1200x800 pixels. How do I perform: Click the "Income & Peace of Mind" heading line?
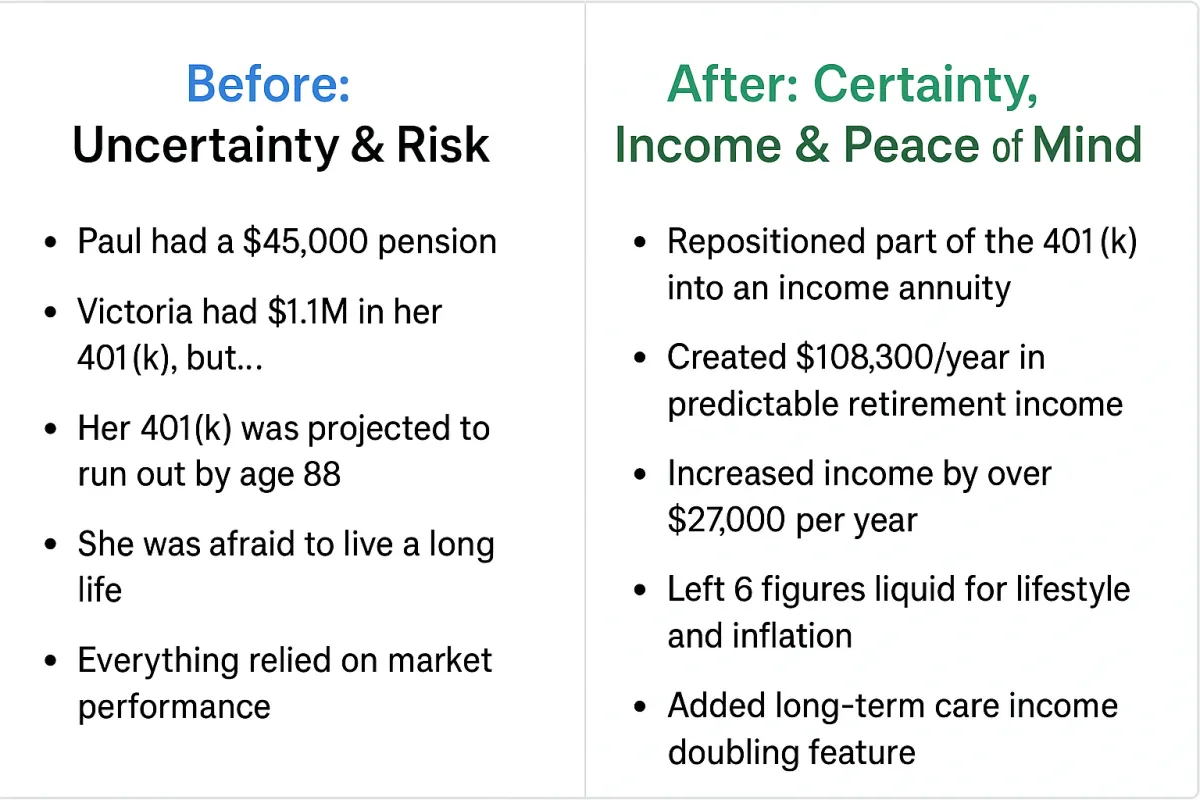(878, 145)
